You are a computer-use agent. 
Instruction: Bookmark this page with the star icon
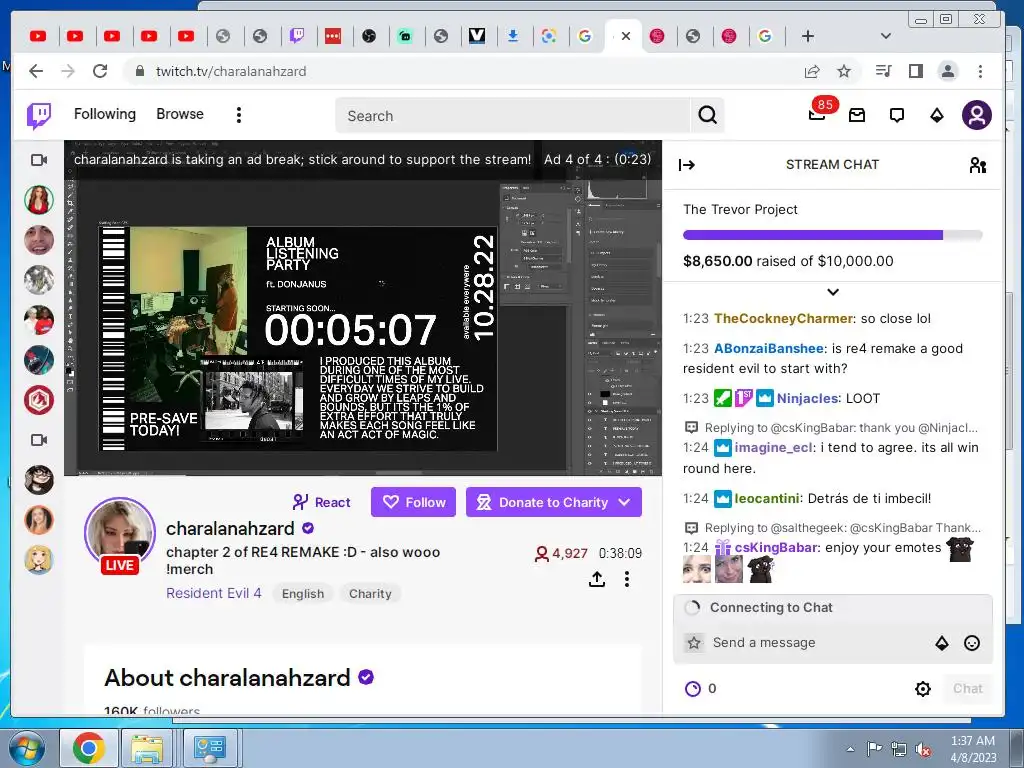(x=844, y=71)
